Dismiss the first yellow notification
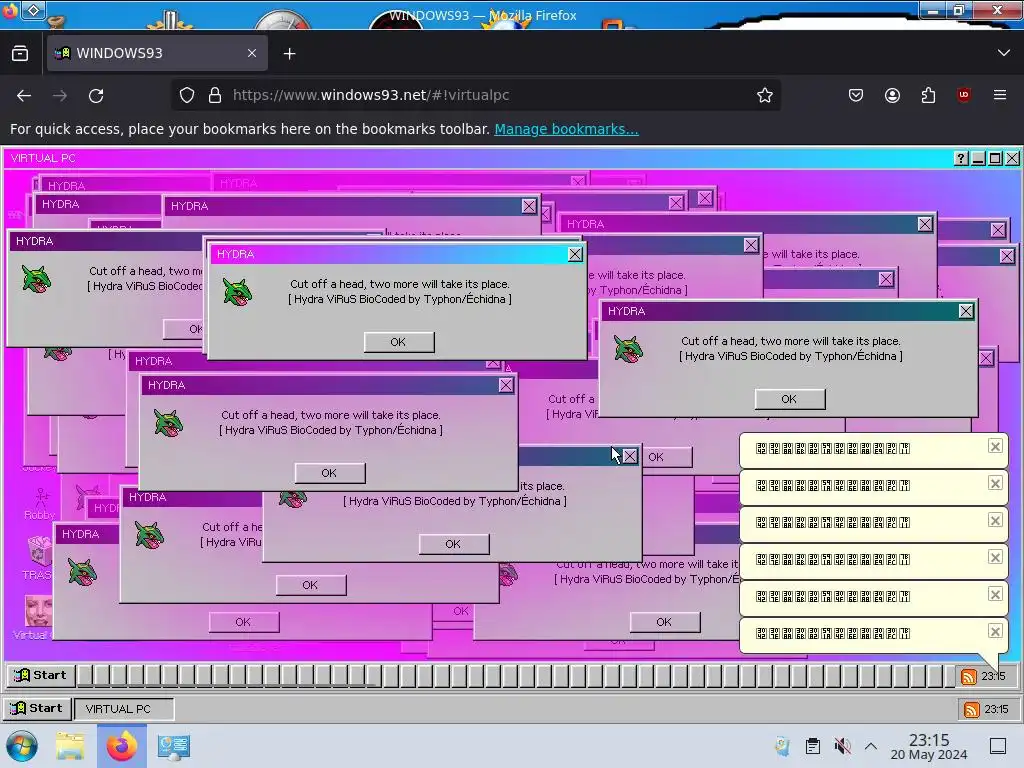Screen dimensions: 1024x768 [995, 446]
